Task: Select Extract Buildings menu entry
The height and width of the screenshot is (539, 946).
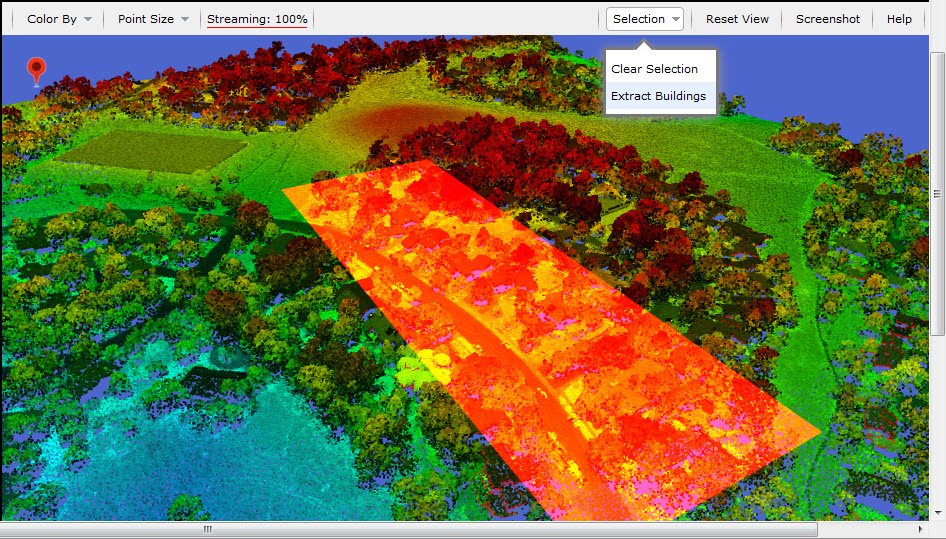Action: pos(658,96)
